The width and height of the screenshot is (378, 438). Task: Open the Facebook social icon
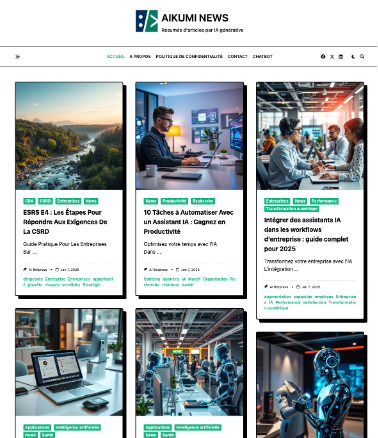tap(323, 57)
